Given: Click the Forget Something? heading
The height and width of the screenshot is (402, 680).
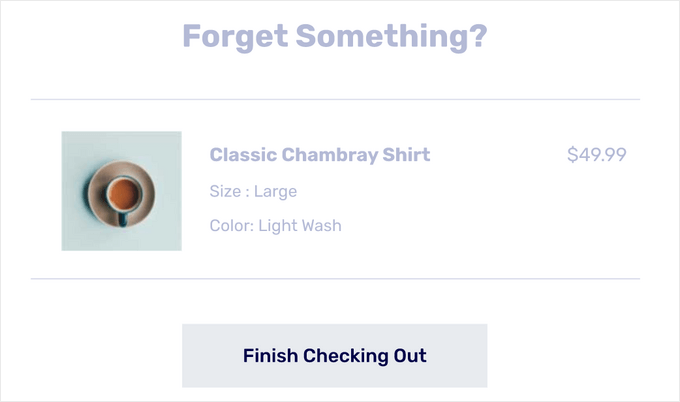Looking at the screenshot, I should point(334,37).
